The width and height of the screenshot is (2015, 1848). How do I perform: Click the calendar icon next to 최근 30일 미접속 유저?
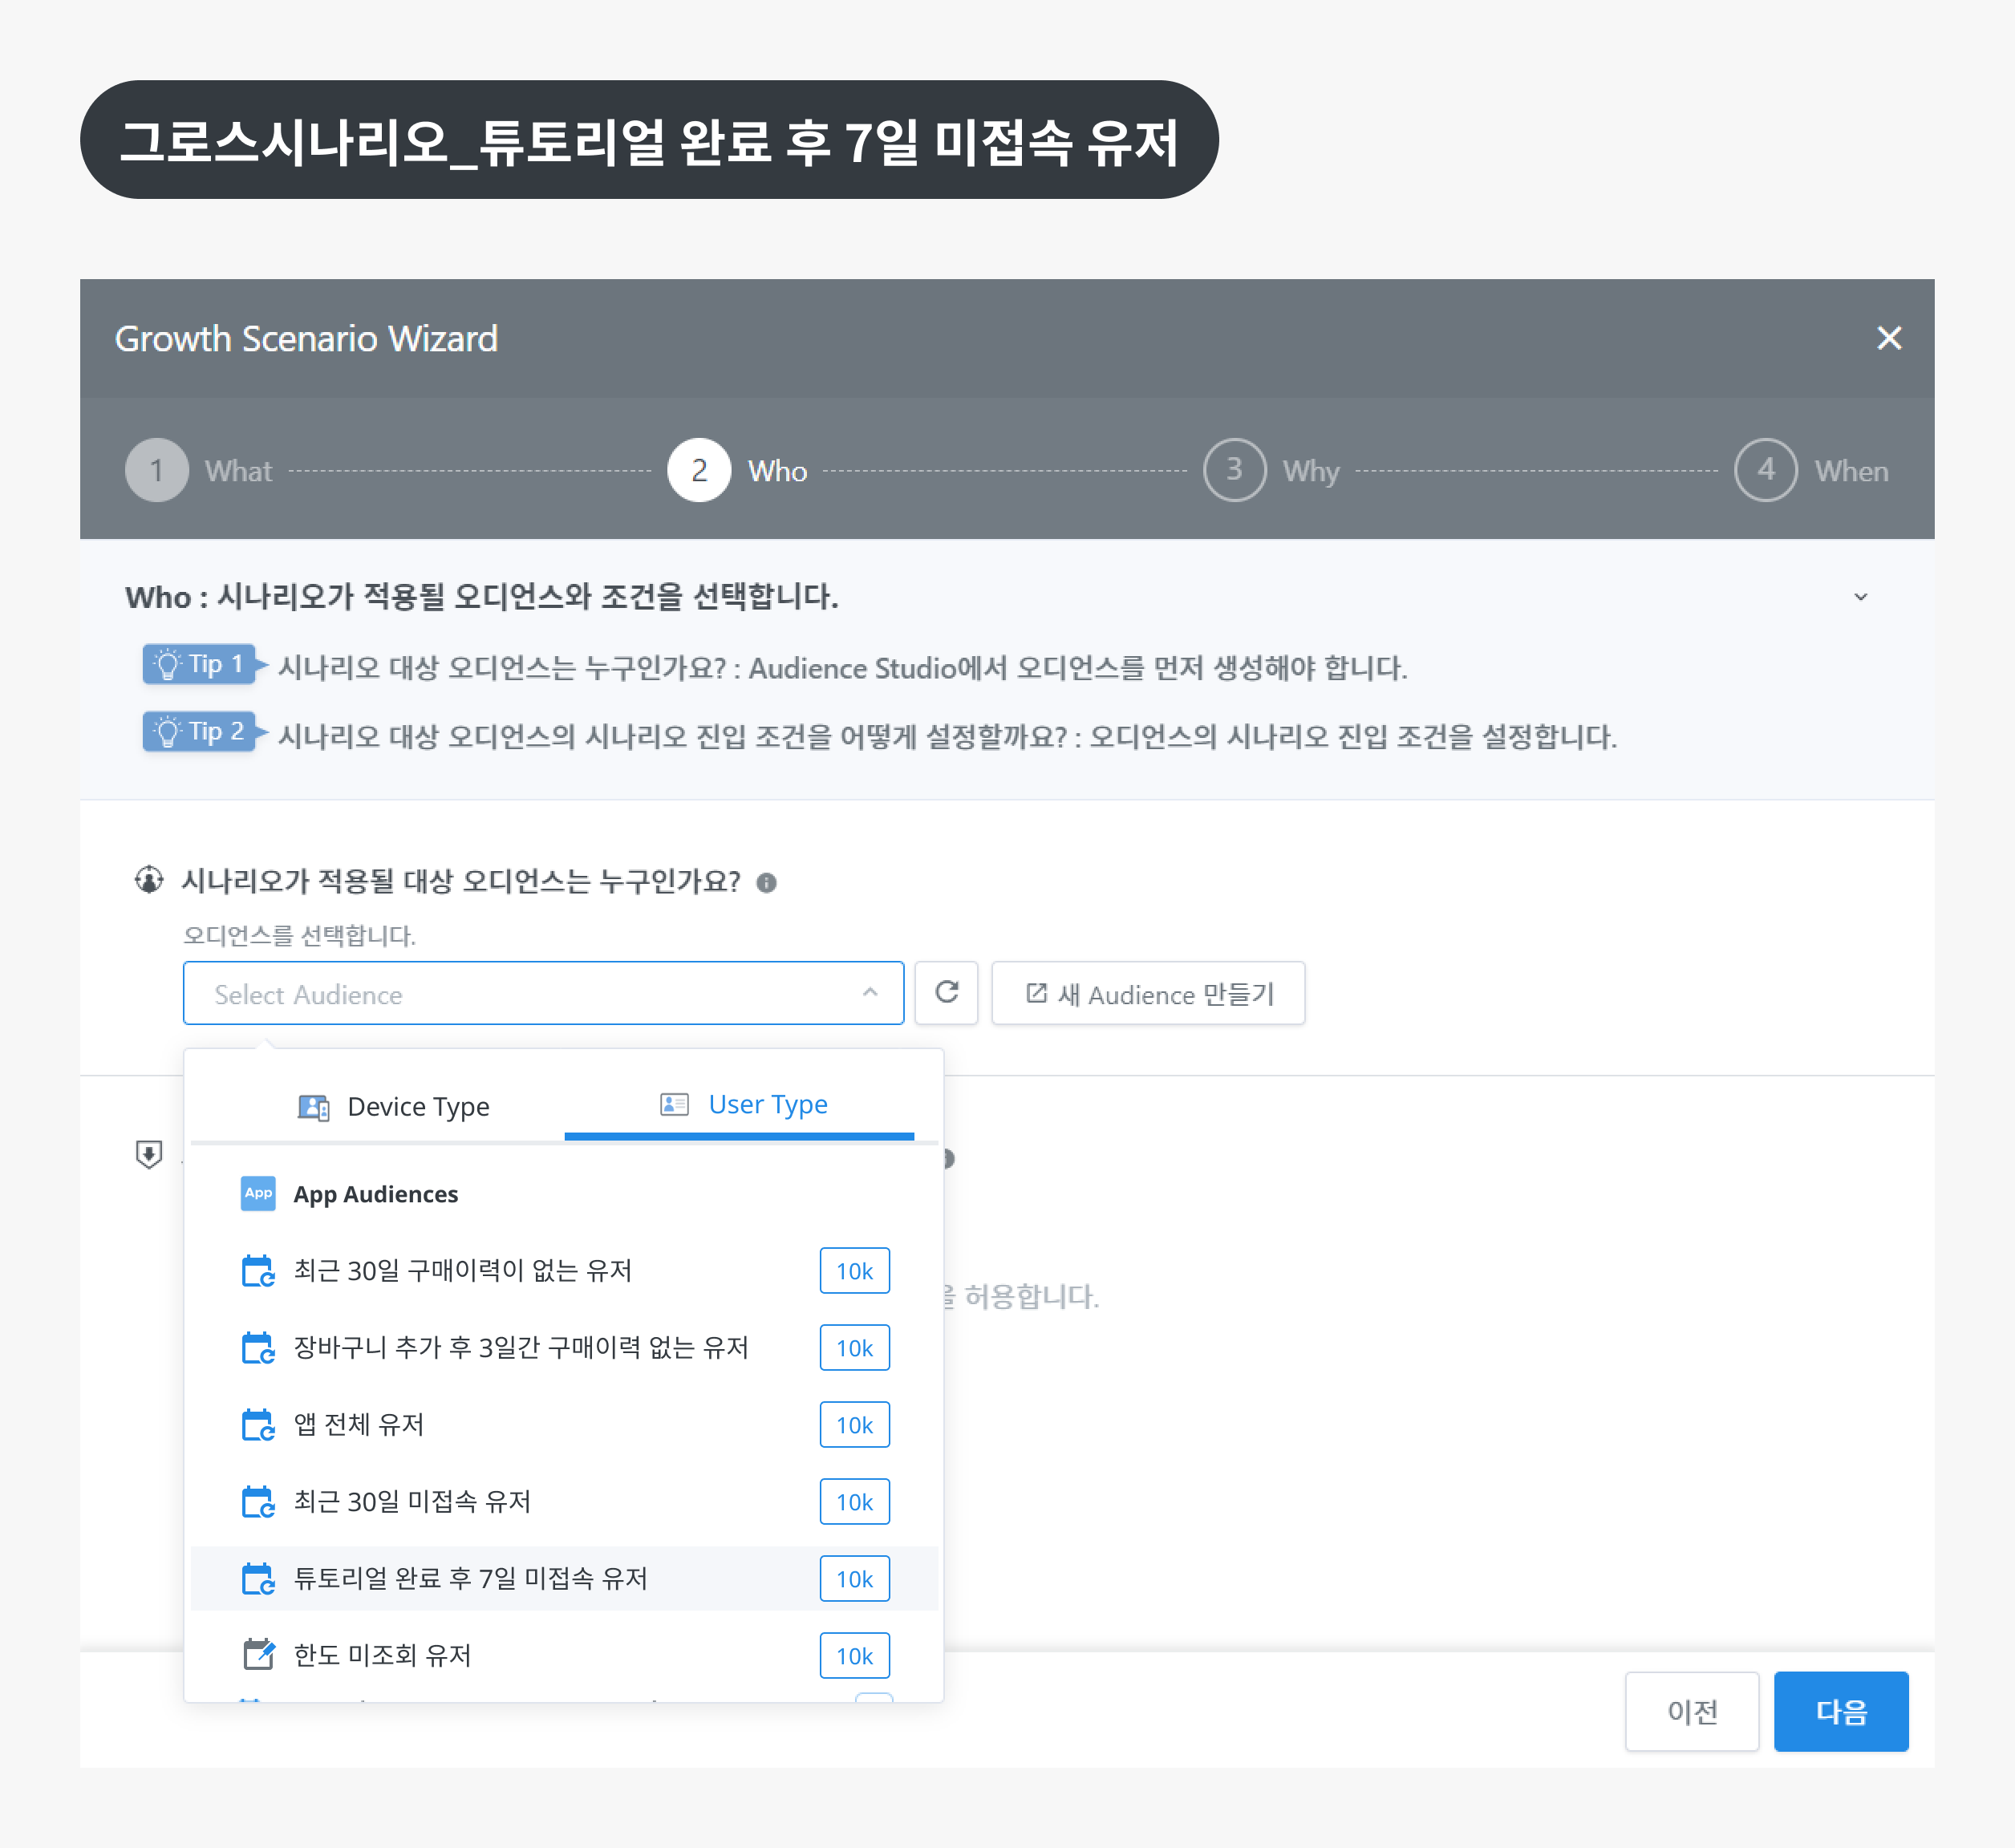point(258,1501)
